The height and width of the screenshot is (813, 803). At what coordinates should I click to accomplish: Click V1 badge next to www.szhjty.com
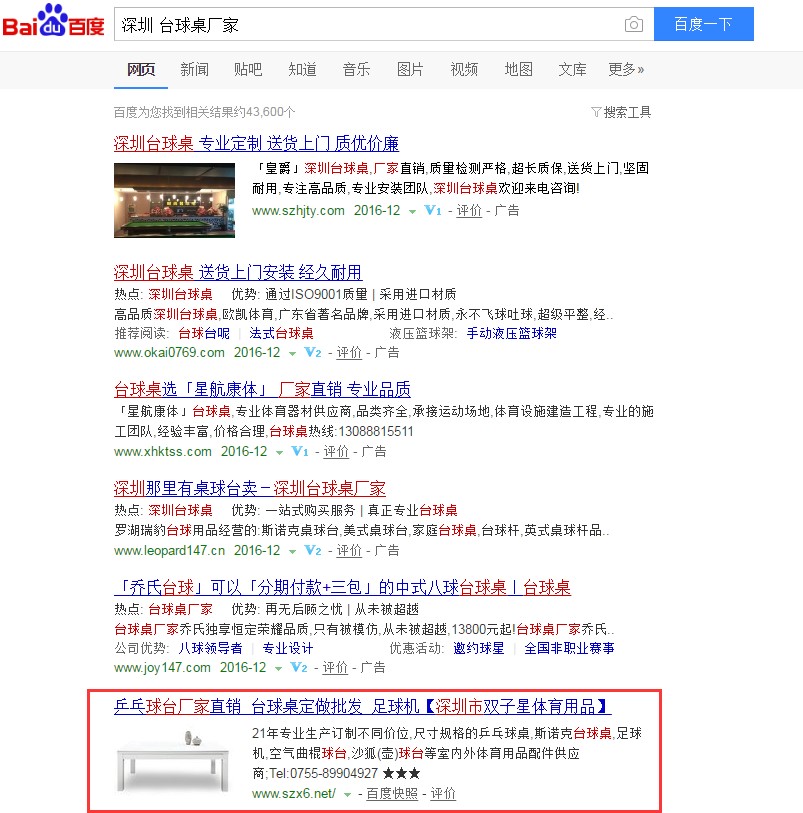point(433,210)
